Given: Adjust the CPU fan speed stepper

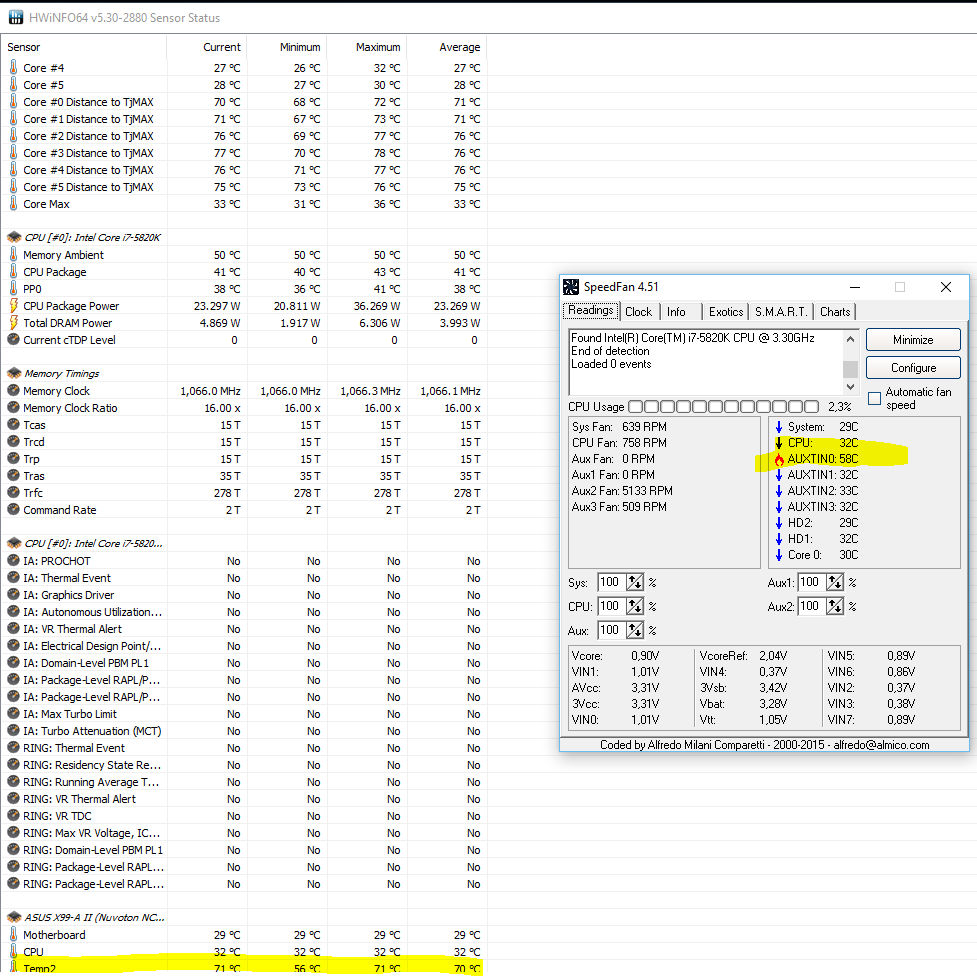Looking at the screenshot, I should tap(634, 606).
